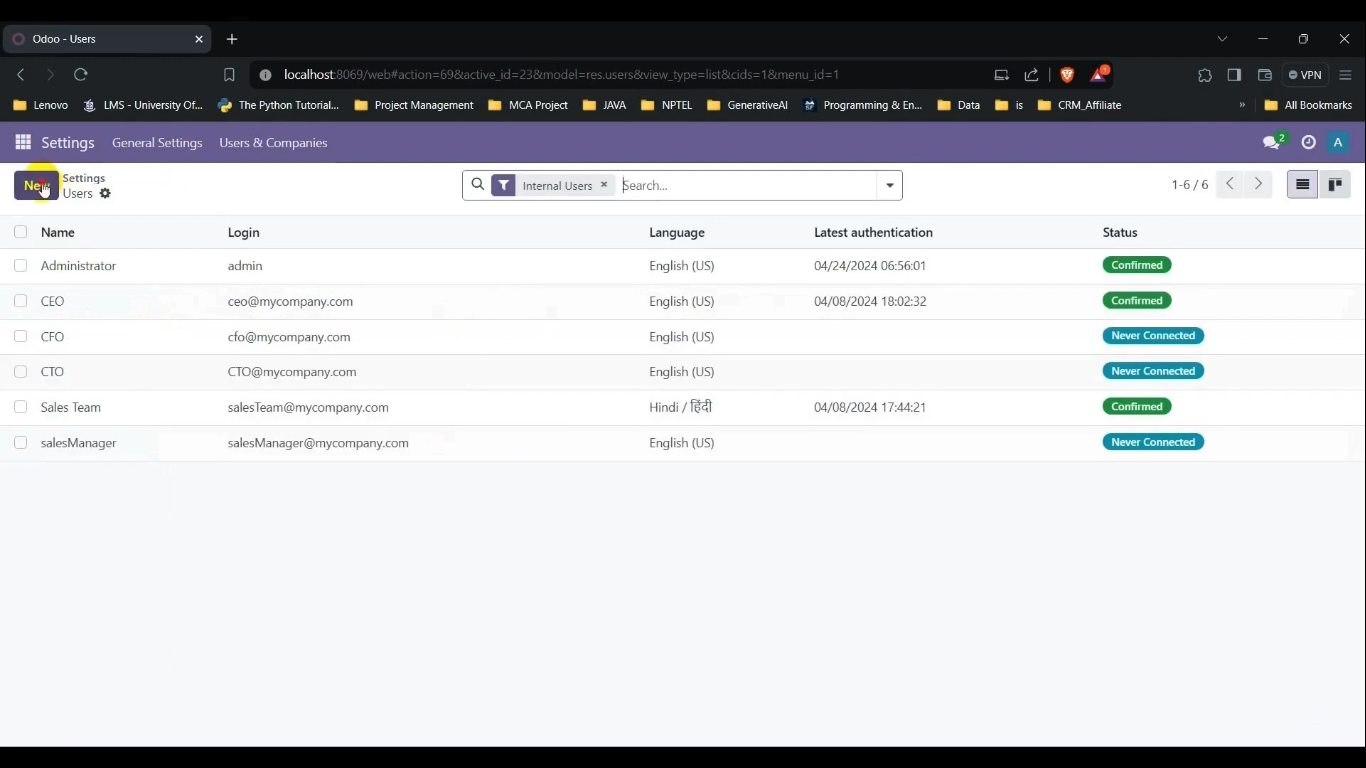The height and width of the screenshot is (768, 1366).
Task: Check the Administrator row checkbox
Action: click(x=20, y=266)
